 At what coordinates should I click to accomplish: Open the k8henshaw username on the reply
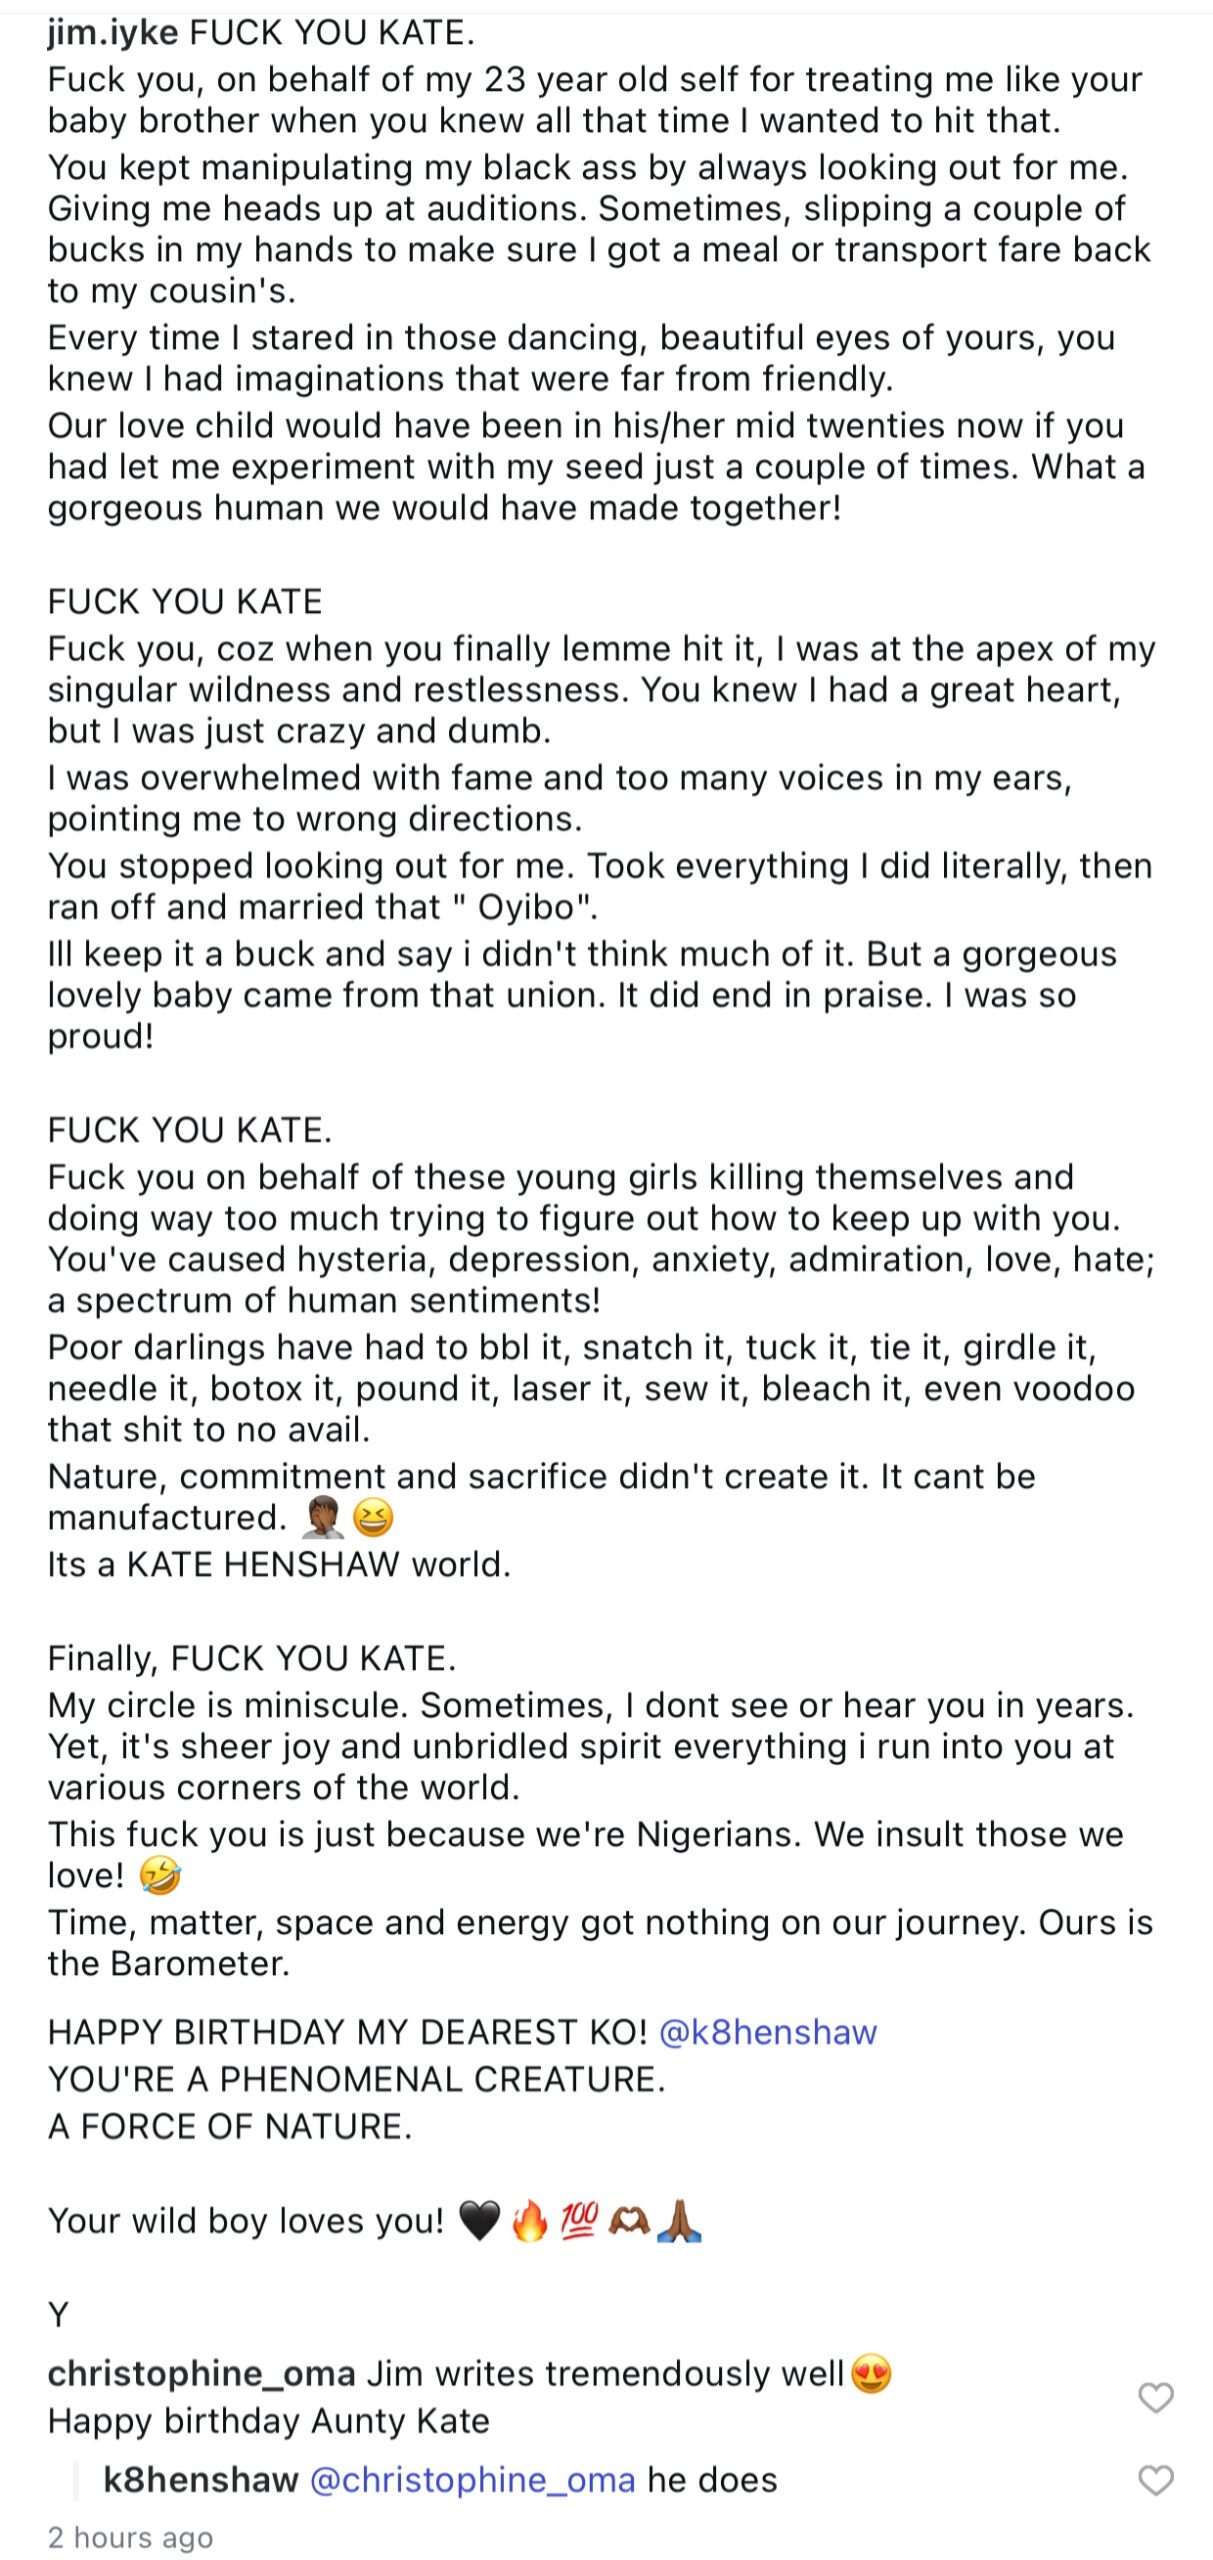(200, 2480)
